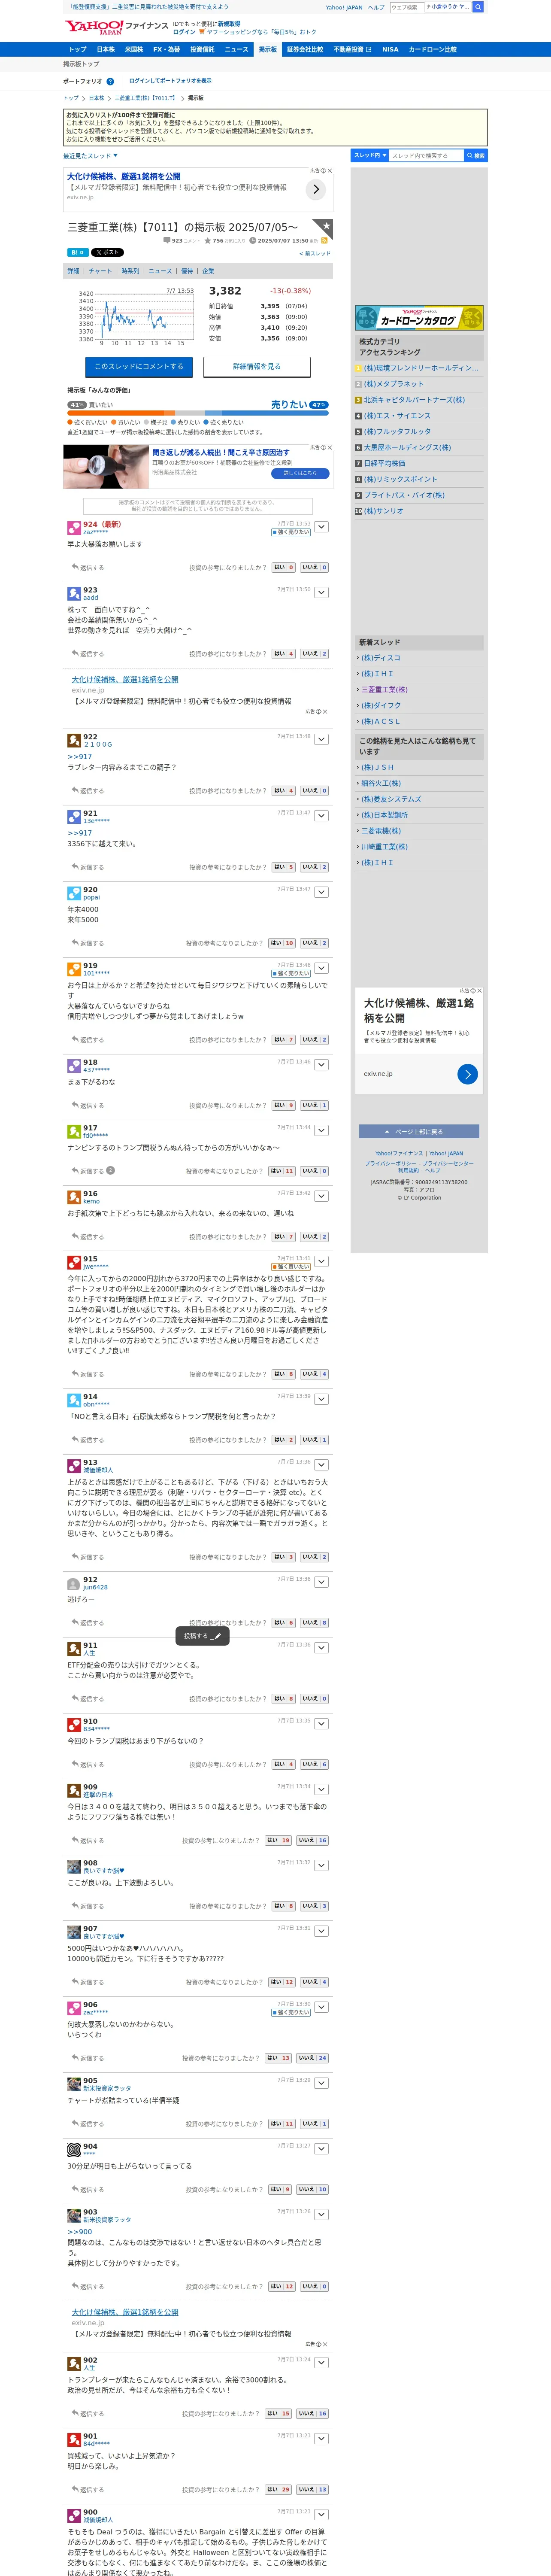
Task: Click the reply arrow on post 924
Action: [75, 567]
